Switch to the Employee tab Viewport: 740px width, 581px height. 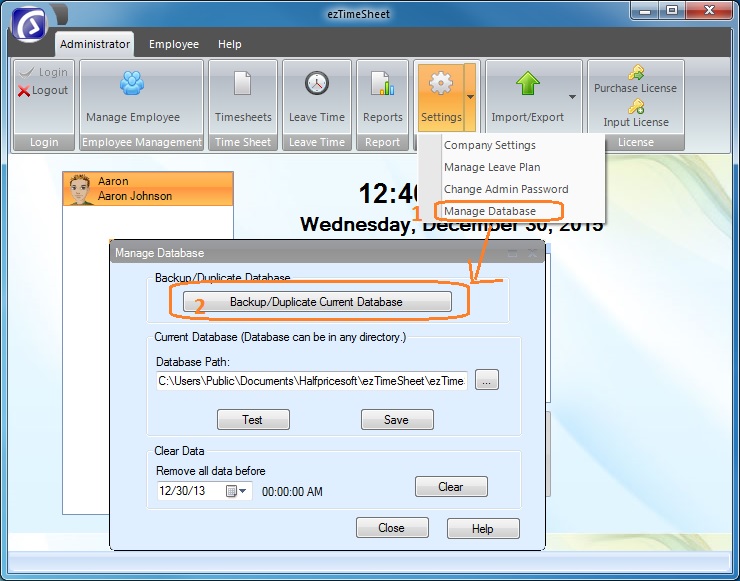[x=174, y=44]
